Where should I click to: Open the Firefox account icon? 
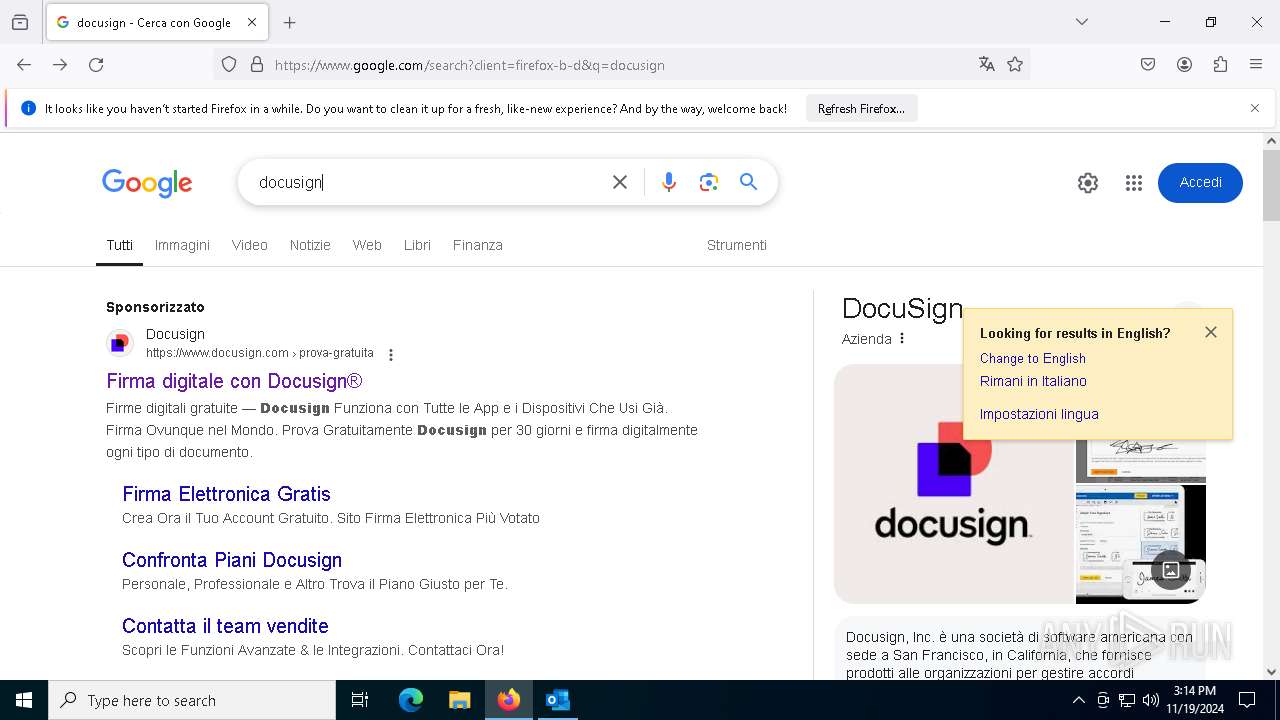(x=1184, y=65)
